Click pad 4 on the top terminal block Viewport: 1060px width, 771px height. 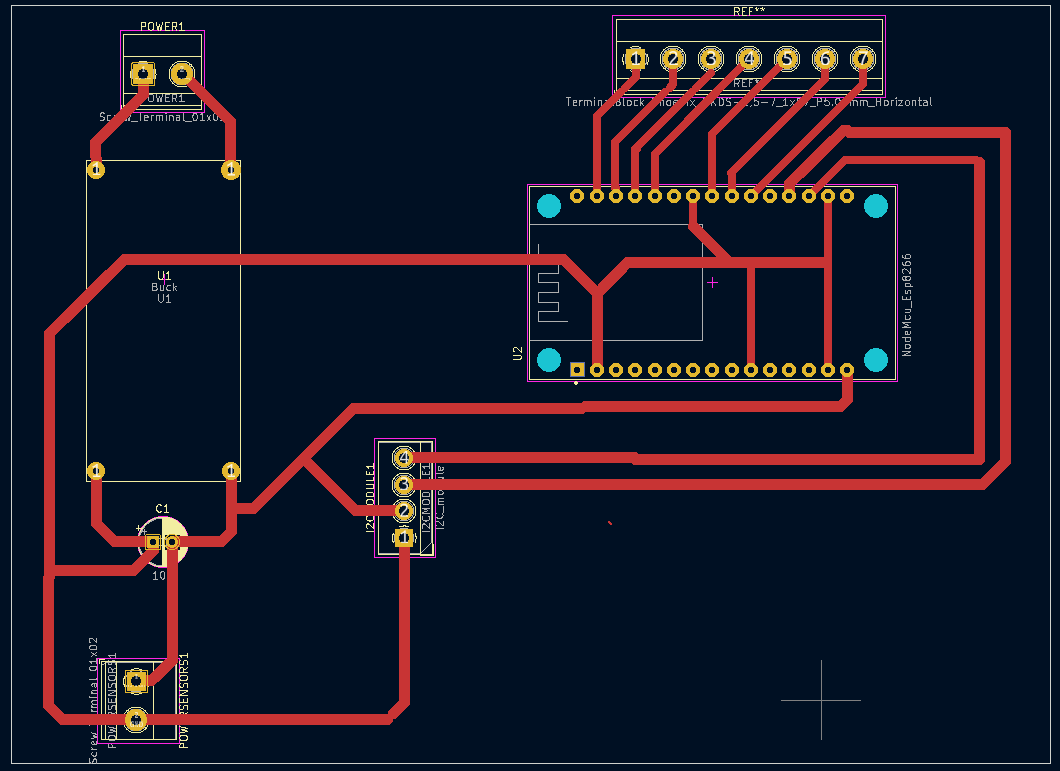tap(749, 59)
